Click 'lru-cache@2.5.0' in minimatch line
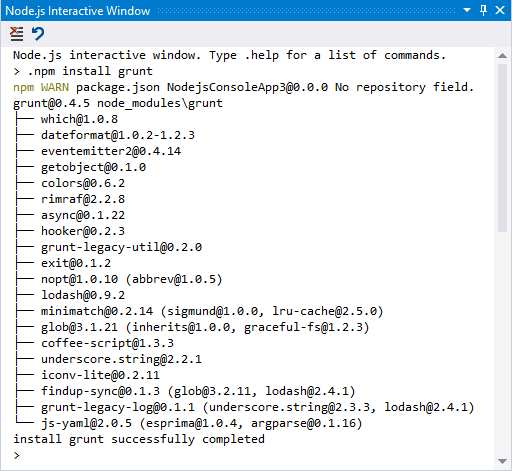 point(324,311)
